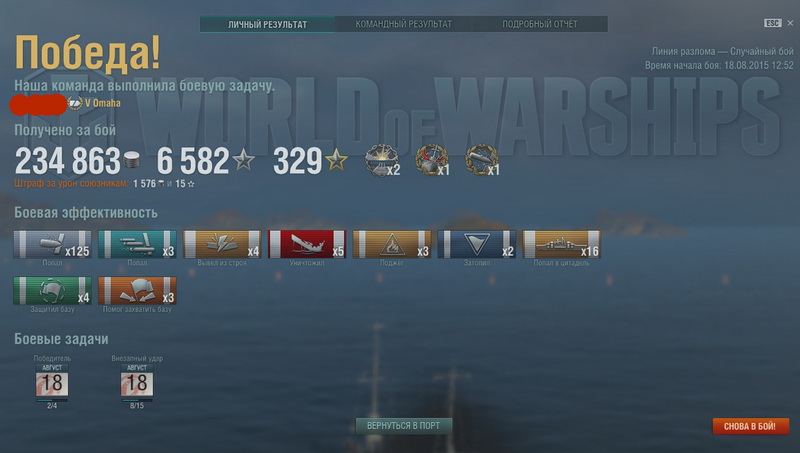
Task: Click the Попал в цитадель ribbon x16
Action: 561,244
